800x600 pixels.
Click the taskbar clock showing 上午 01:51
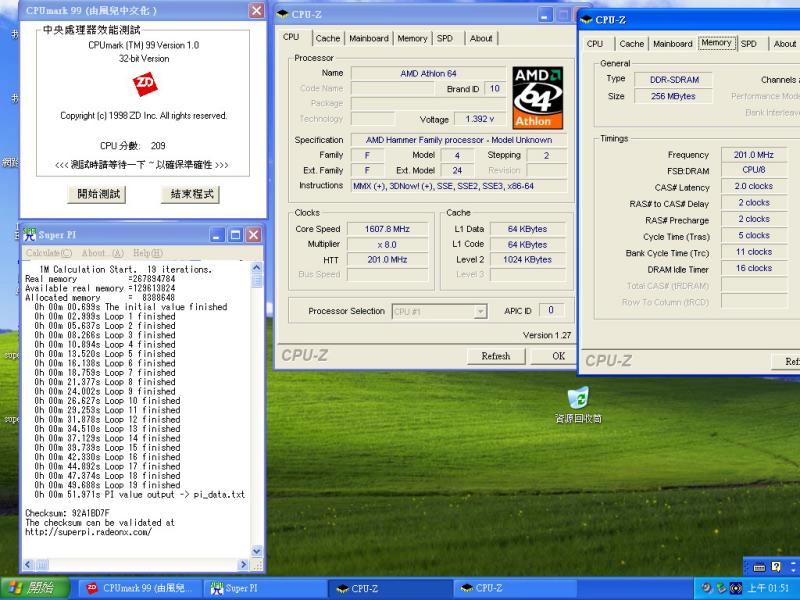pos(768,588)
